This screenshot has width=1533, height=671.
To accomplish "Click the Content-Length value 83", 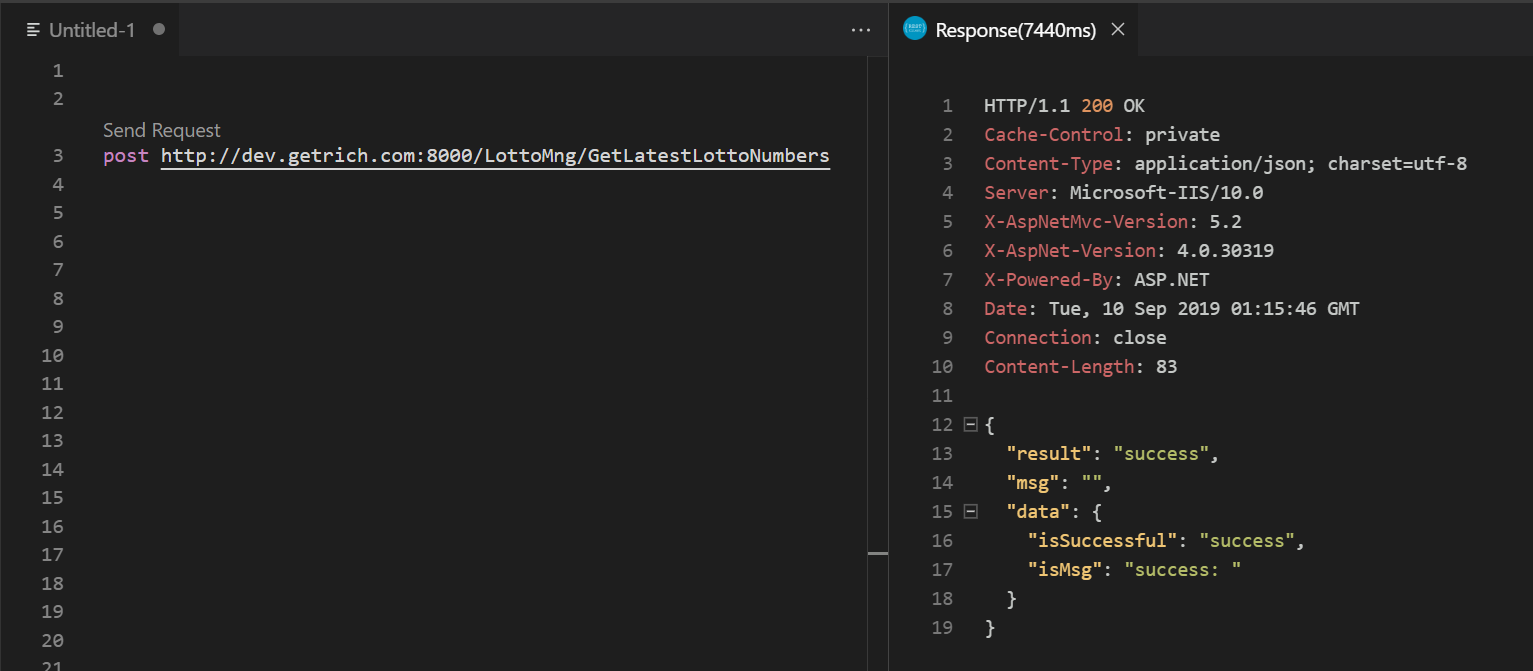I will click(x=1166, y=367).
